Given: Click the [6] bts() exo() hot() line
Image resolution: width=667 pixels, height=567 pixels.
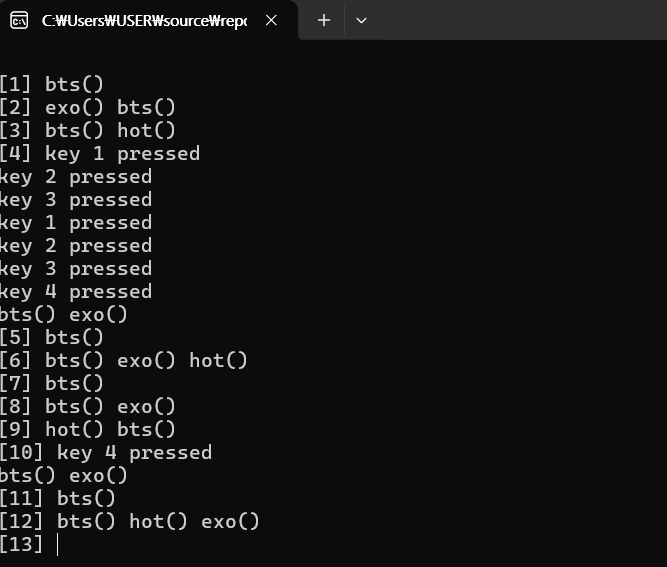Looking at the screenshot, I should point(124,360).
